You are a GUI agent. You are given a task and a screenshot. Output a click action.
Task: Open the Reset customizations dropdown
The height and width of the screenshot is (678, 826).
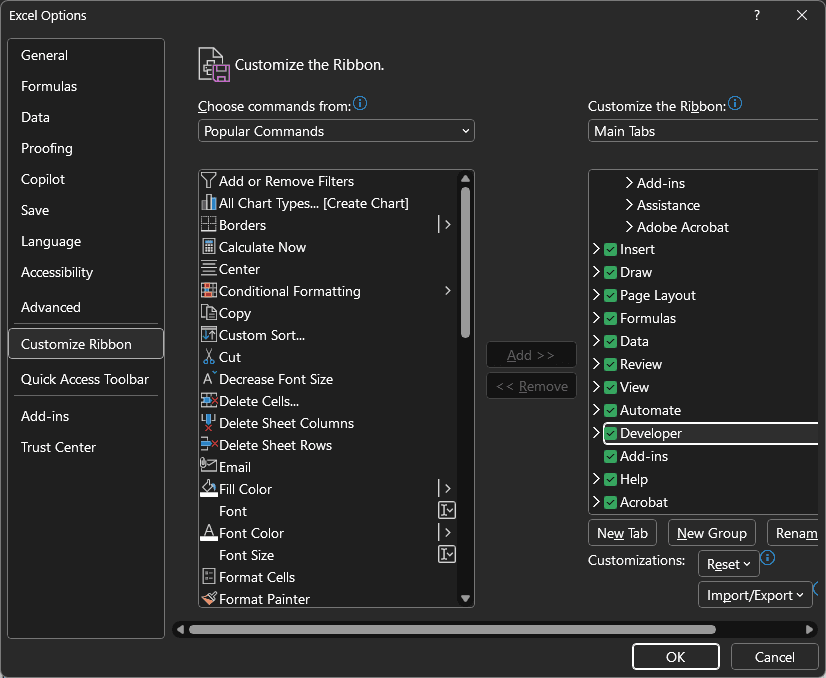tap(729, 564)
